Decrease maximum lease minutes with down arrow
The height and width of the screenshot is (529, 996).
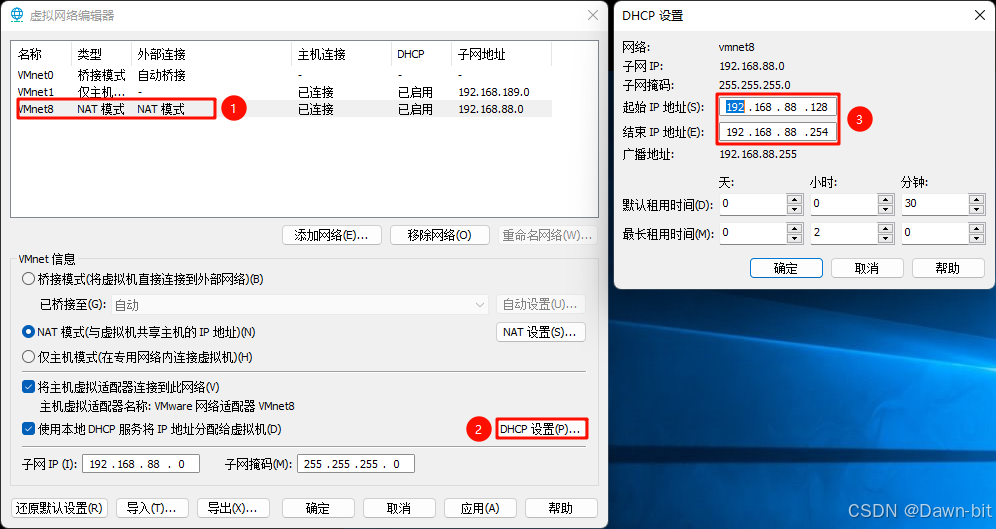[x=977, y=238]
